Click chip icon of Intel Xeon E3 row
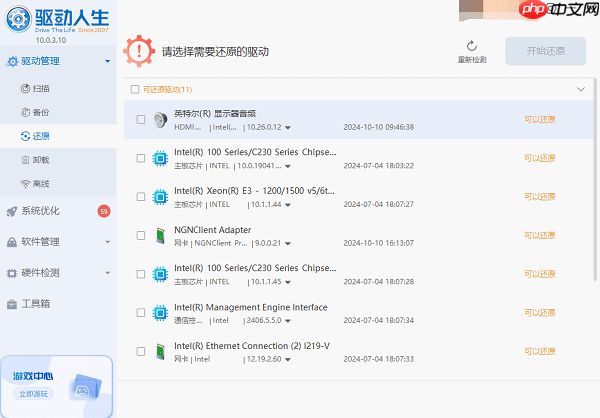The width and height of the screenshot is (600, 418). [x=160, y=197]
